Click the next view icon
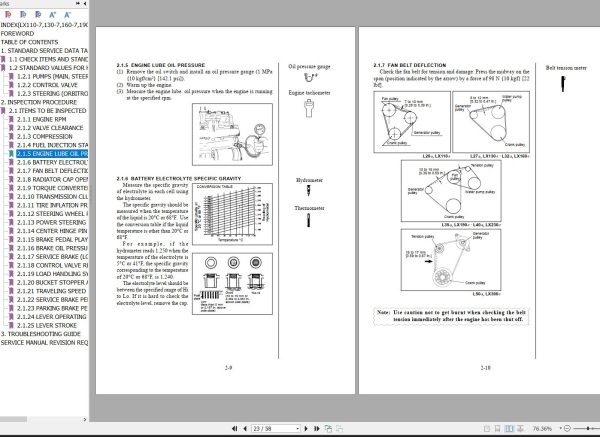 [339, 429]
